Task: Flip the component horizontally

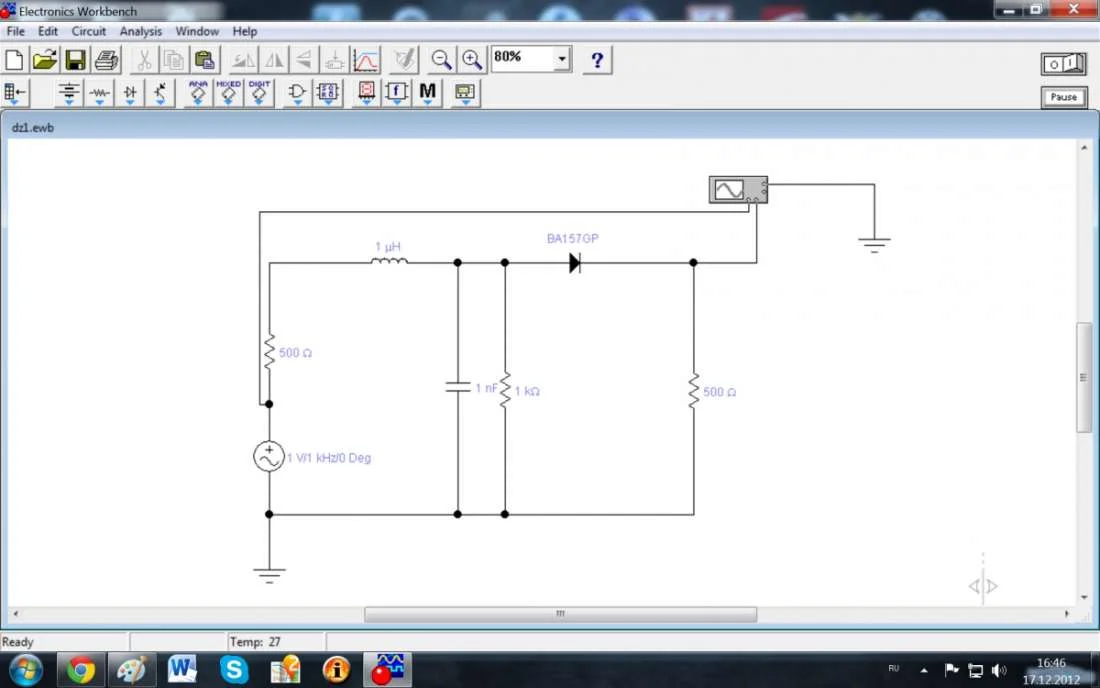Action: (x=274, y=60)
